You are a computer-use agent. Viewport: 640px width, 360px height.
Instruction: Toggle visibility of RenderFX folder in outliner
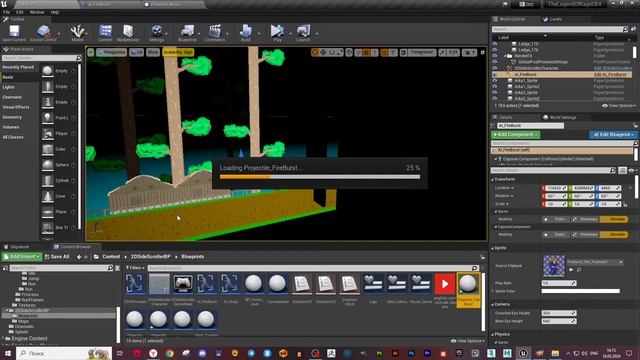tap(495, 56)
